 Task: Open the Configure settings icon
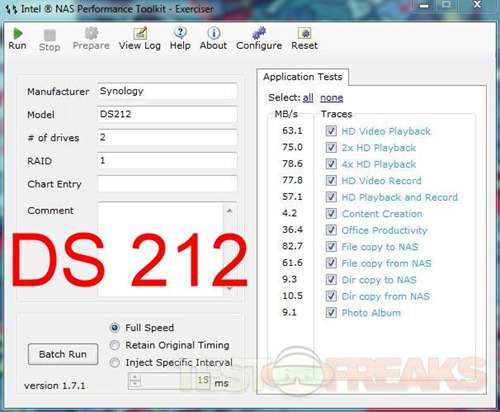pos(259,33)
